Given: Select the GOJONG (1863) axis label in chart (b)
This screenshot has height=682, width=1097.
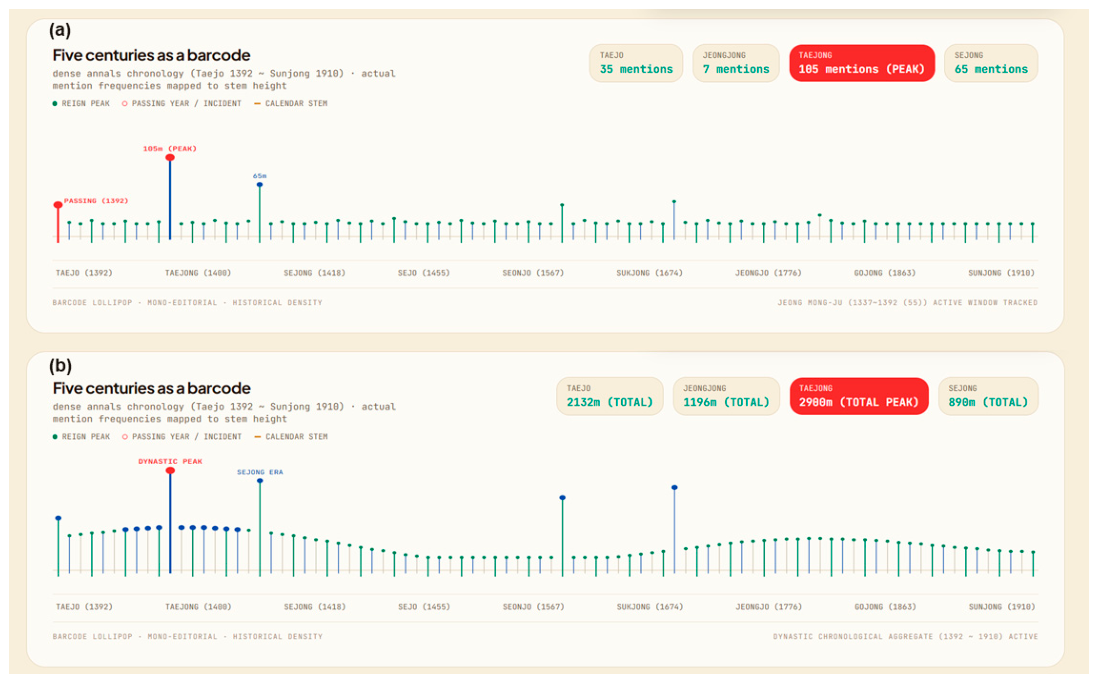Looking at the screenshot, I should click(885, 606).
